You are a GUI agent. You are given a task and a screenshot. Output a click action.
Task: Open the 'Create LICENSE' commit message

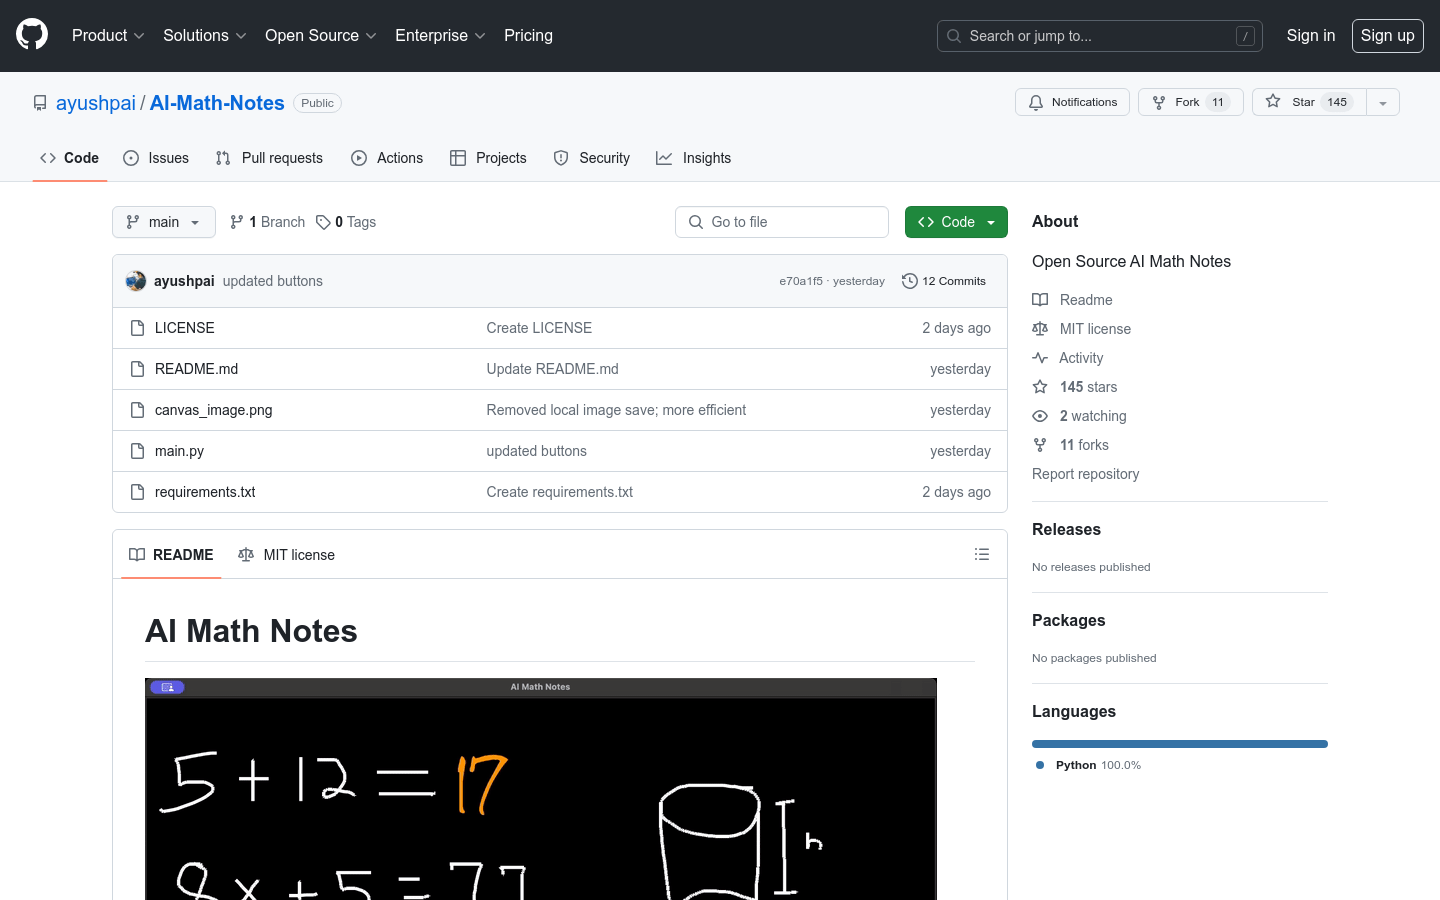pos(539,328)
